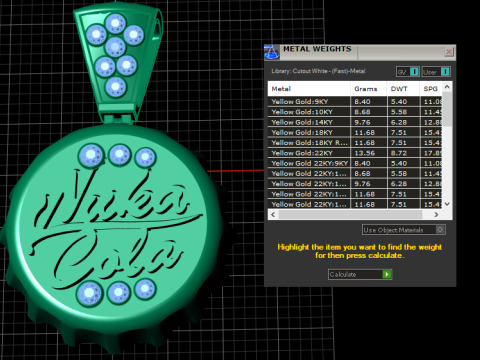The height and width of the screenshot is (360, 480).
Task: Select the Yellow Gold:18KY R... row
Action: (355, 143)
